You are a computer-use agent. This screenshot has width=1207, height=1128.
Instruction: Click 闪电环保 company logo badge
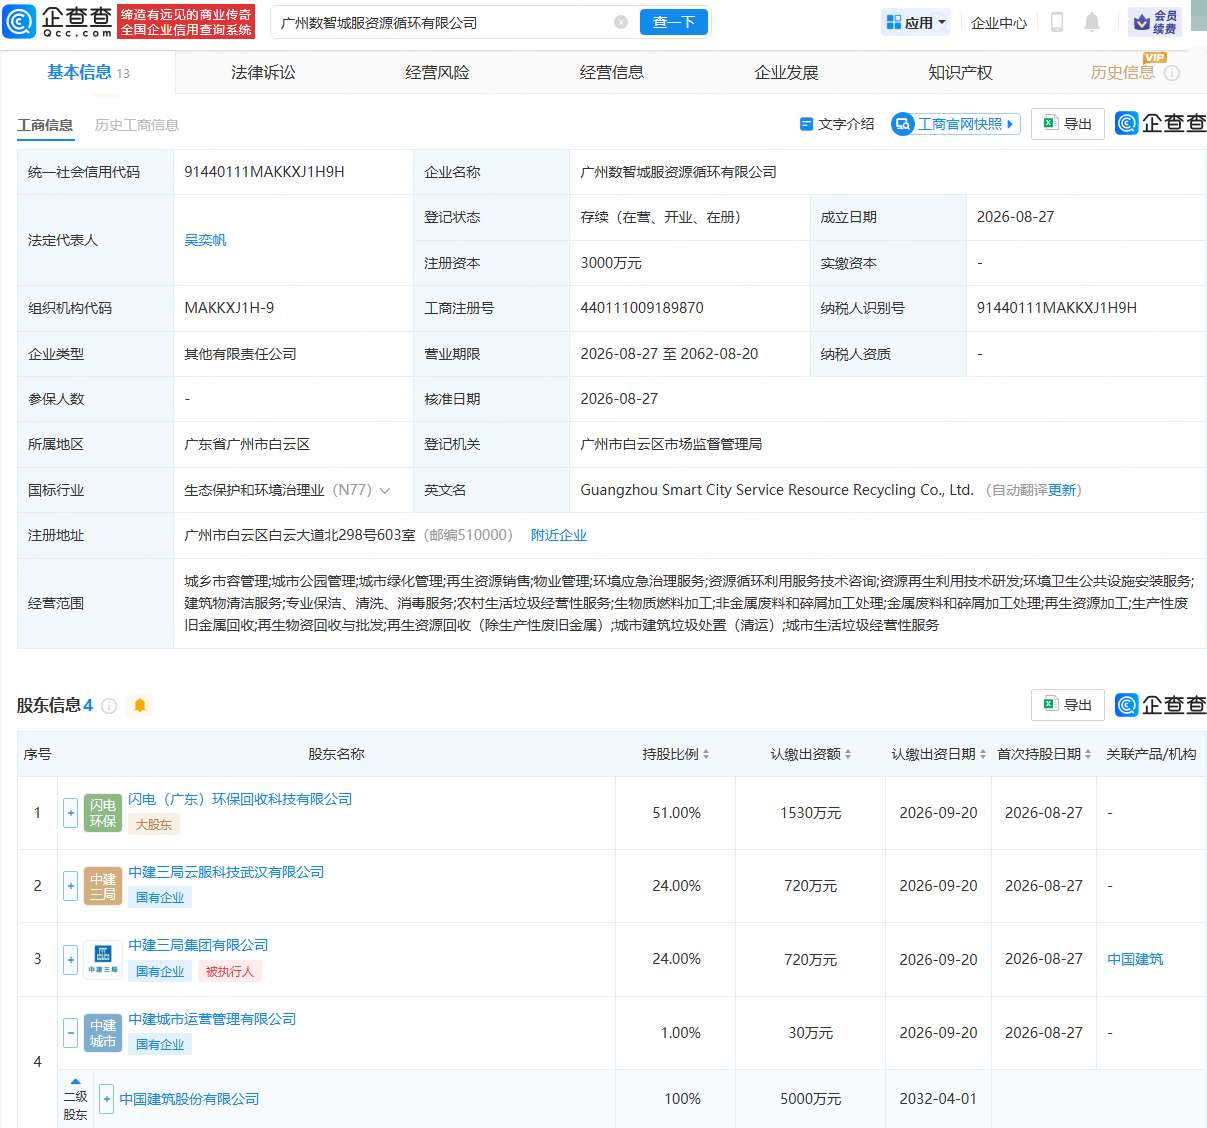pos(103,813)
